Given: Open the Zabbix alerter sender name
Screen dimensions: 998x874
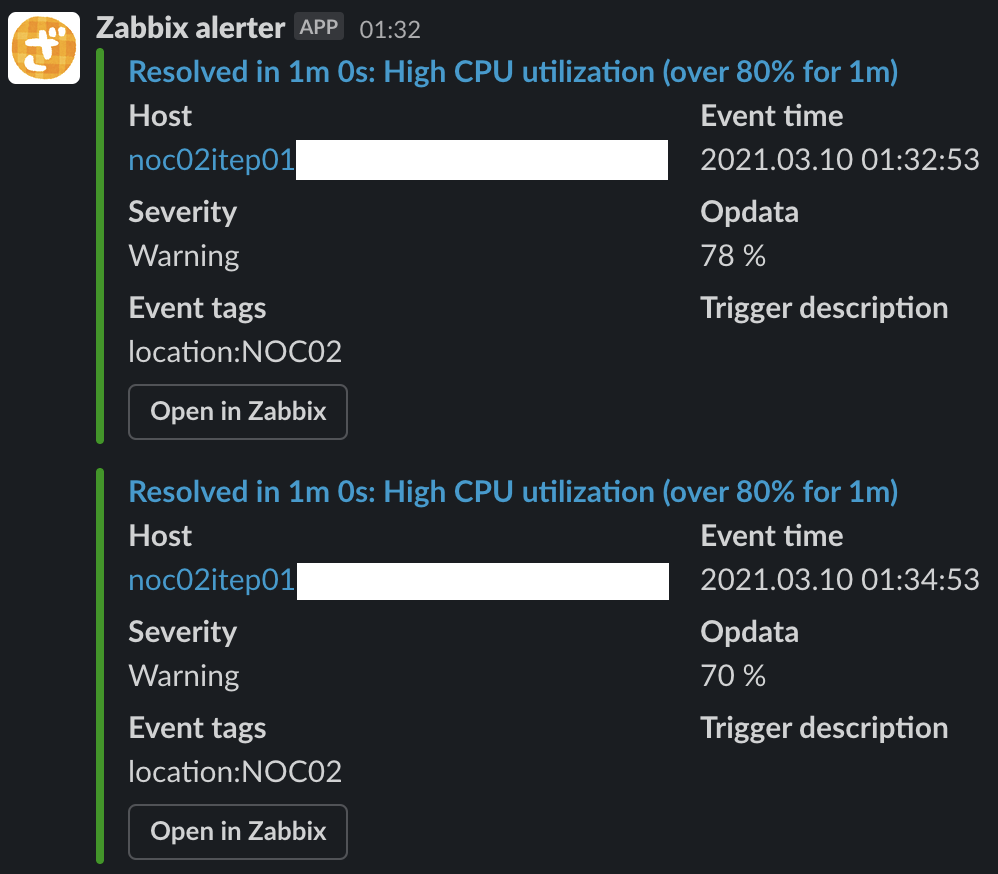Looking at the screenshot, I should pyautogui.click(x=190, y=28).
